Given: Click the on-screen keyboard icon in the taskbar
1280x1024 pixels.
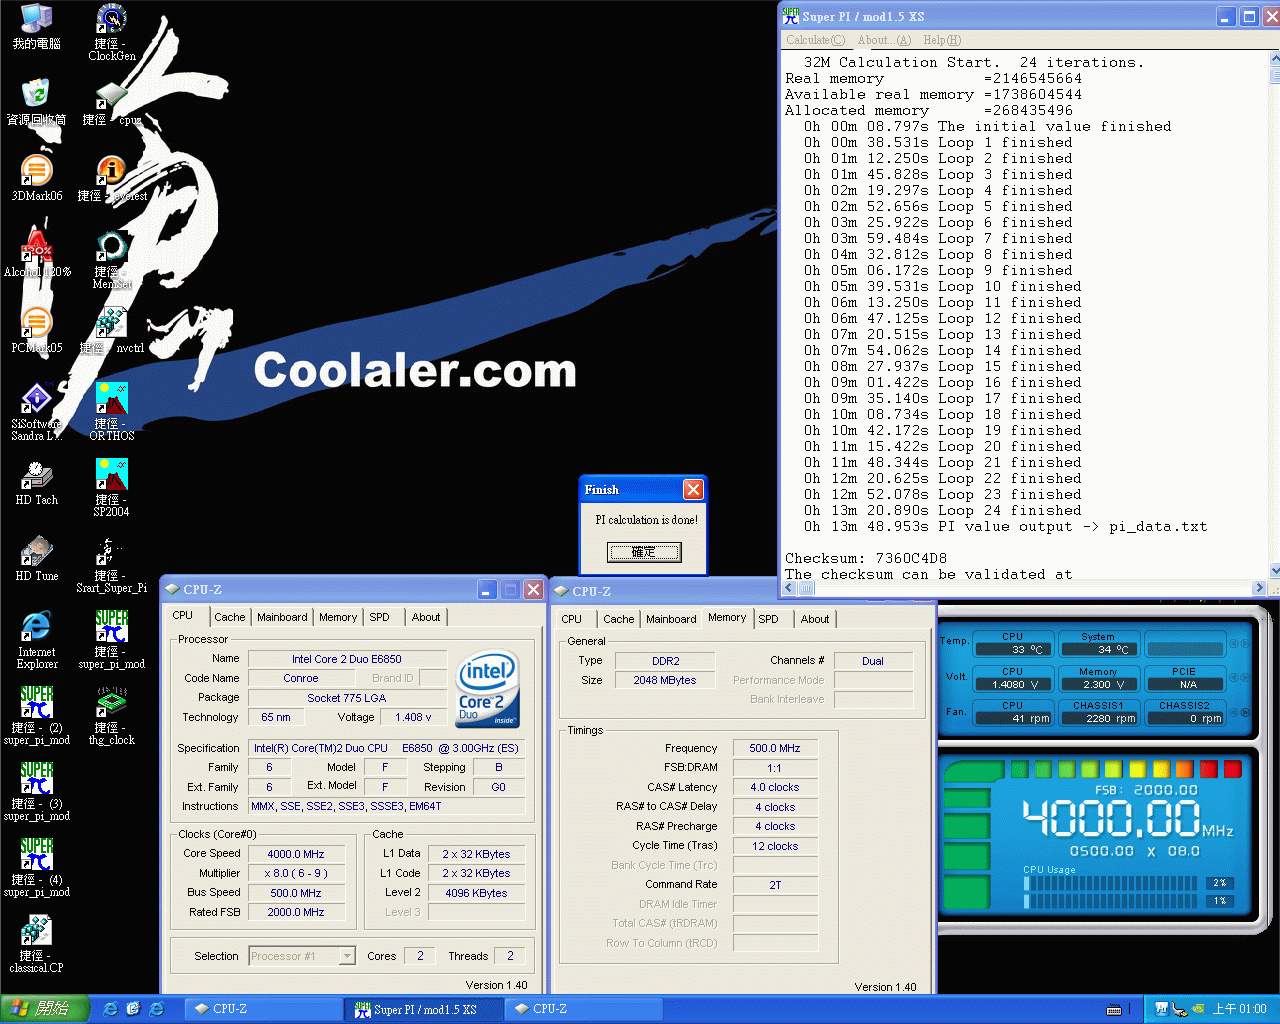Looking at the screenshot, I should click(1114, 1009).
